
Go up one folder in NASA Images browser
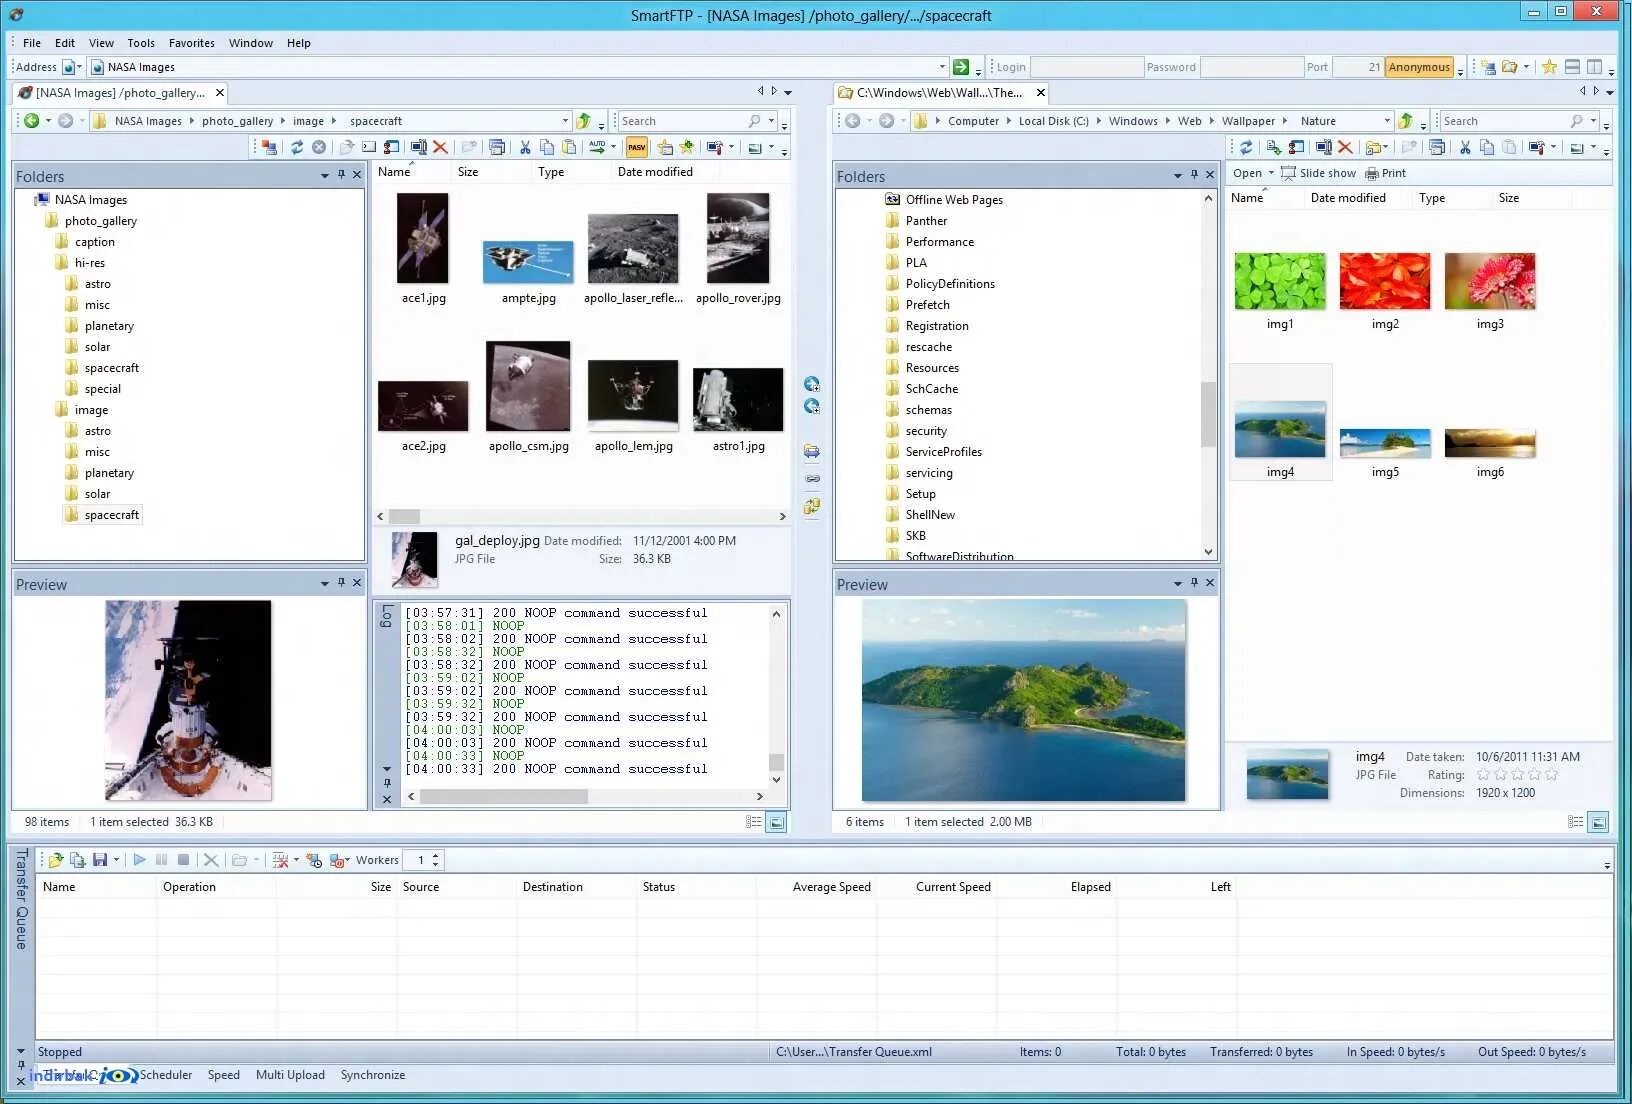tap(584, 121)
